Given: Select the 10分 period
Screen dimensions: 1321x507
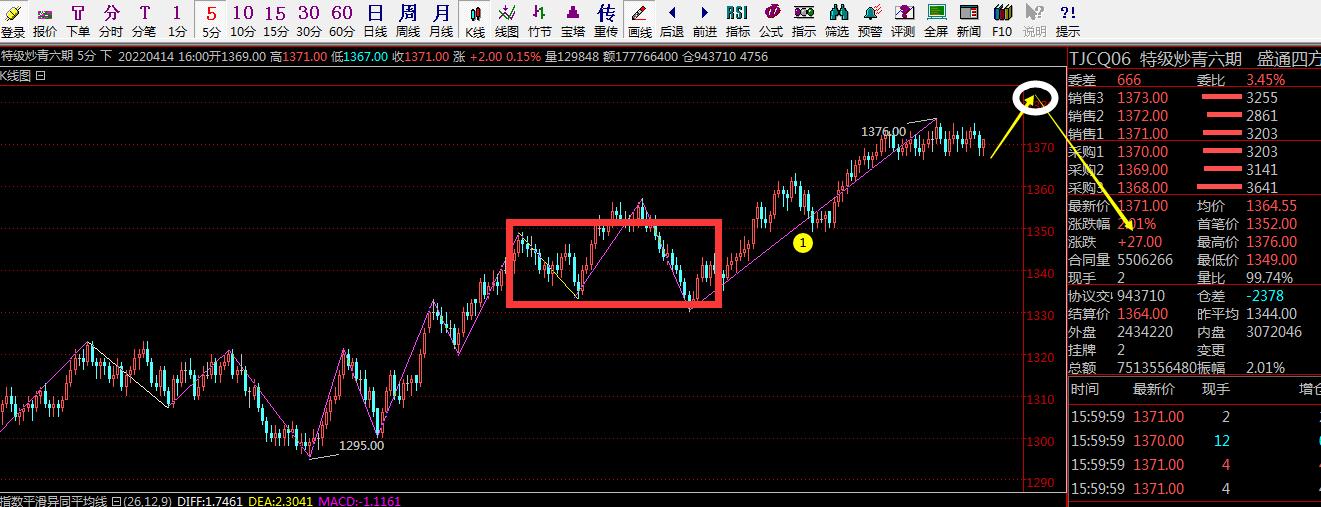Looking at the screenshot, I should tap(243, 20).
